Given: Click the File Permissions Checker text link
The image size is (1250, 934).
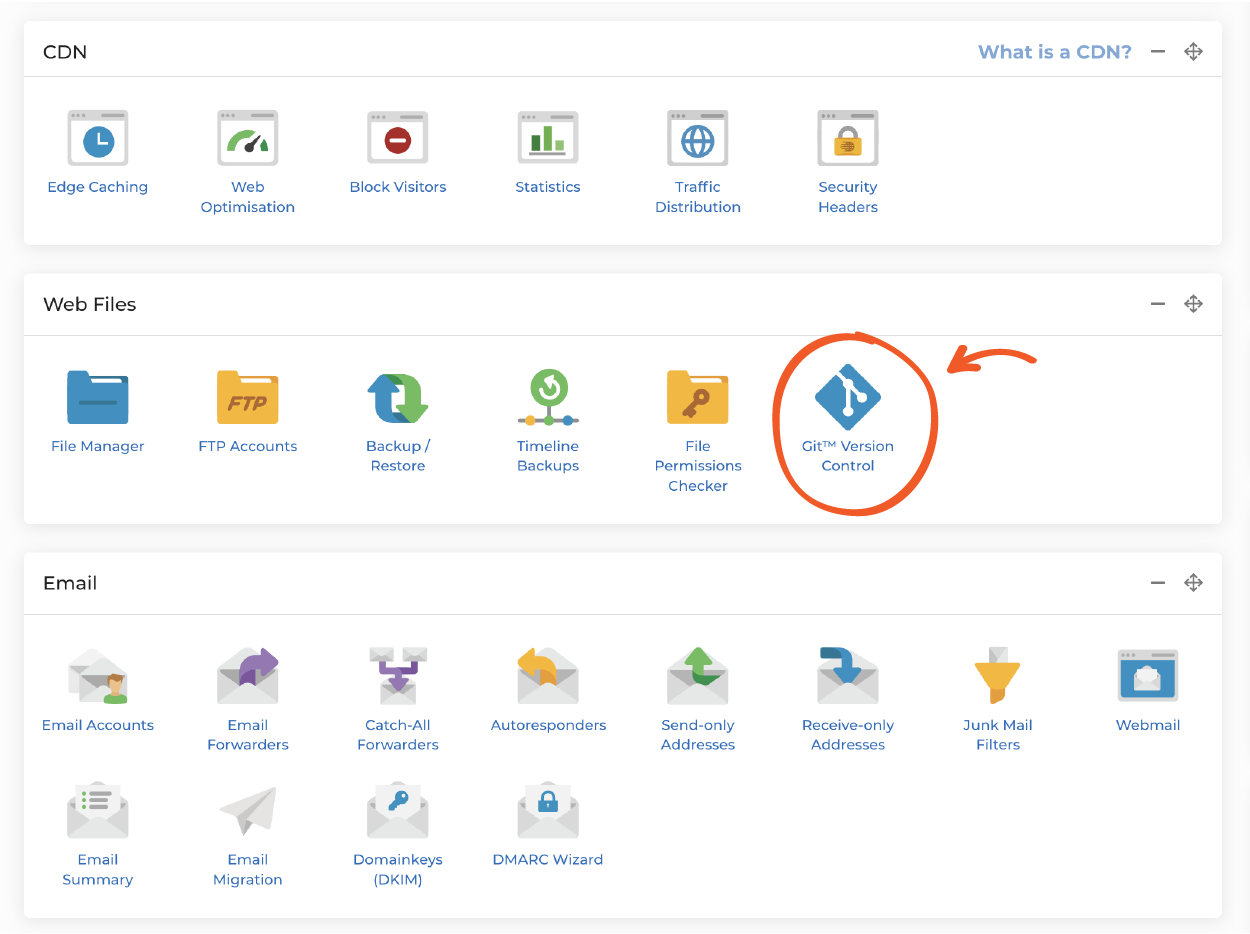Looking at the screenshot, I should coord(698,466).
